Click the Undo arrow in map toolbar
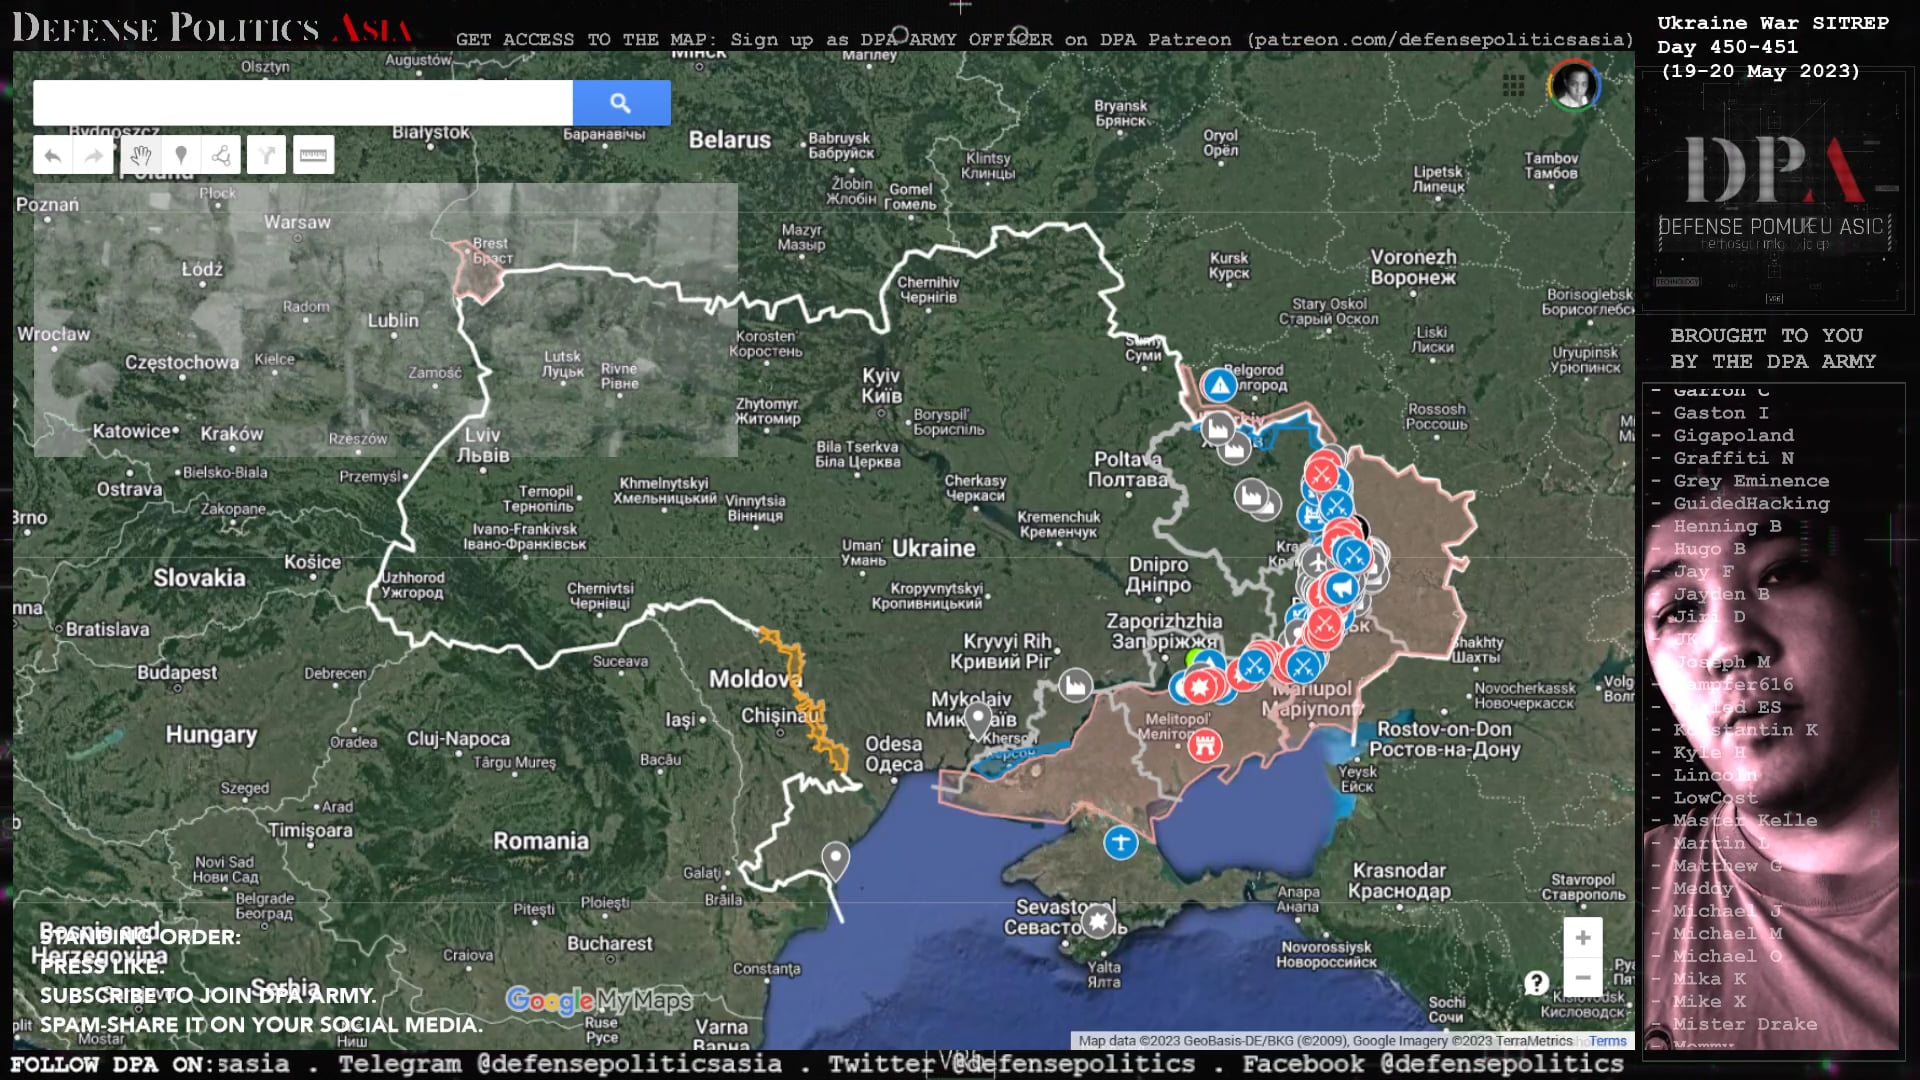Viewport: 1920px width, 1080px height. [53, 155]
